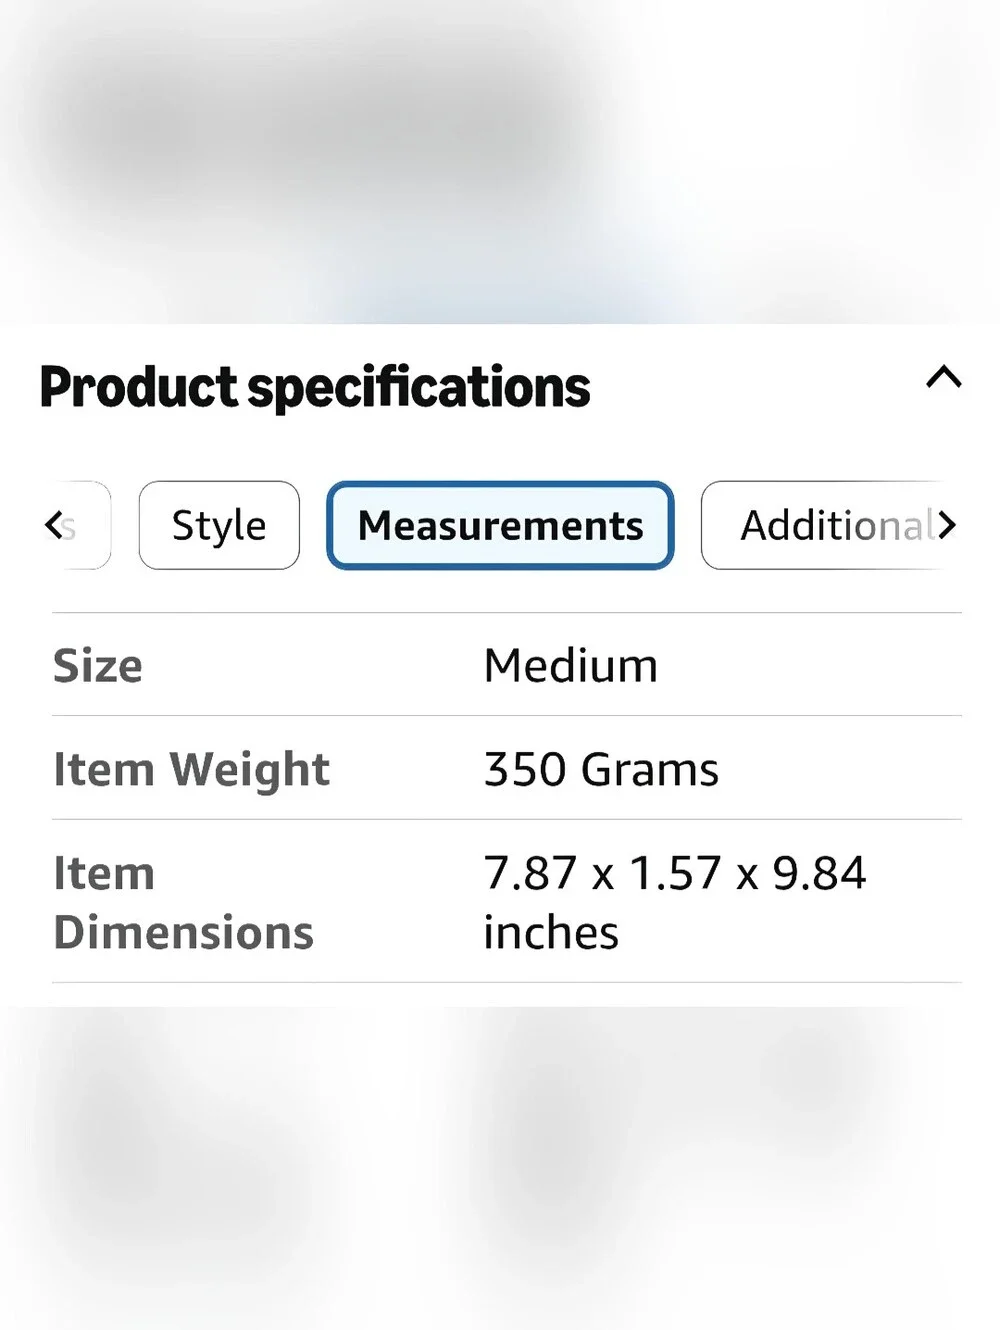Click the word inches in dimensions value

click(551, 932)
